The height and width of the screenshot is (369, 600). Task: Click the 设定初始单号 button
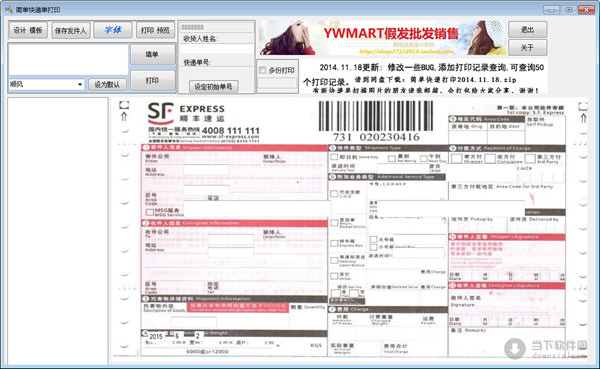pos(214,87)
